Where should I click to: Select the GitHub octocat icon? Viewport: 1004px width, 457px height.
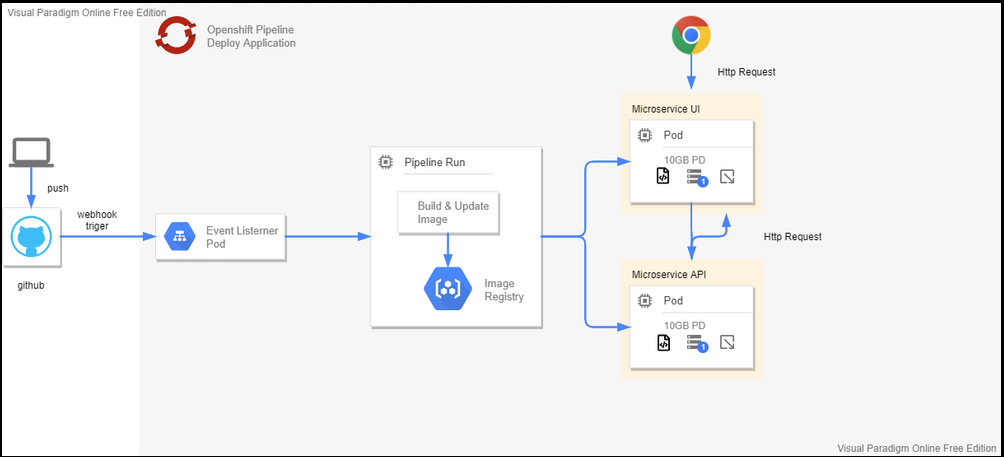pyautogui.click(x=31, y=239)
